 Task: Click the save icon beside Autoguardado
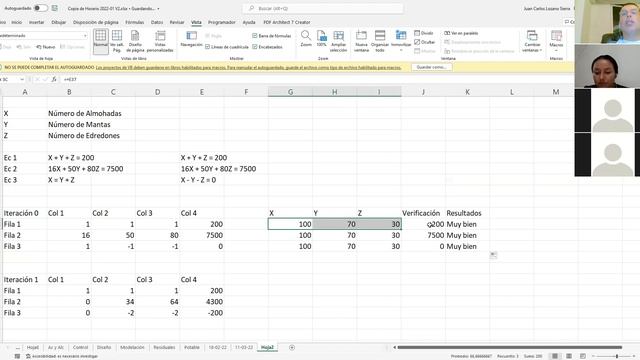point(55,8)
